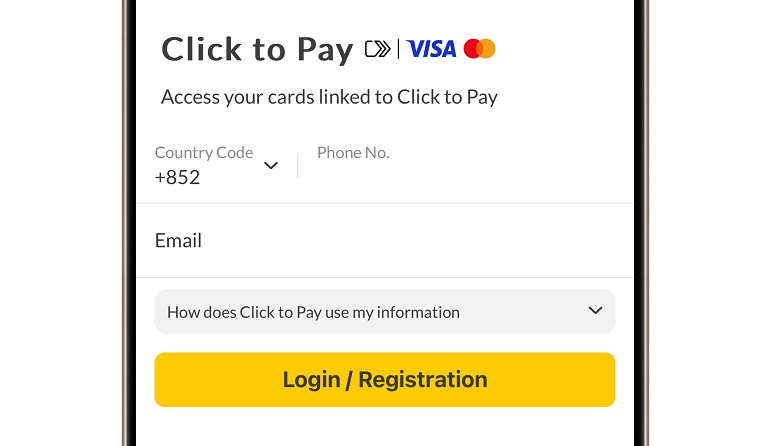Click the Visa logo
This screenshot has height=446, width=771.
431,48
